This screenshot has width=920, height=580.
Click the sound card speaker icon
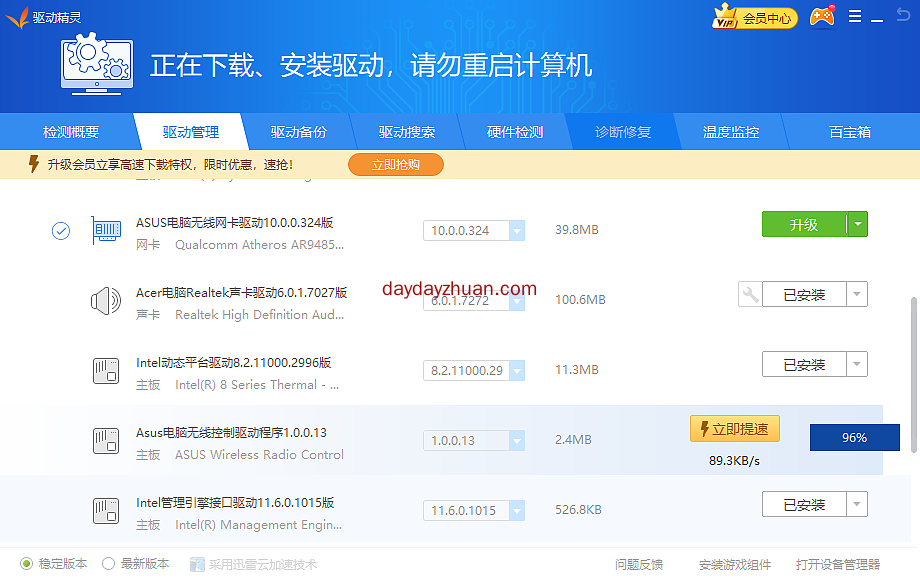(x=106, y=301)
